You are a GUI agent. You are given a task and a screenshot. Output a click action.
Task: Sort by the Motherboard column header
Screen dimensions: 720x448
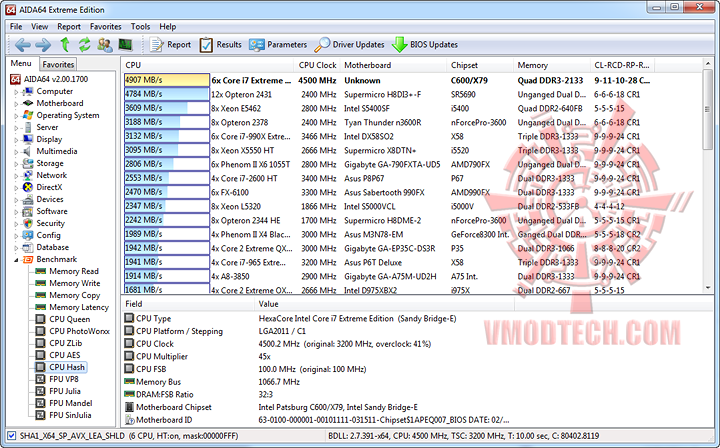394,65
